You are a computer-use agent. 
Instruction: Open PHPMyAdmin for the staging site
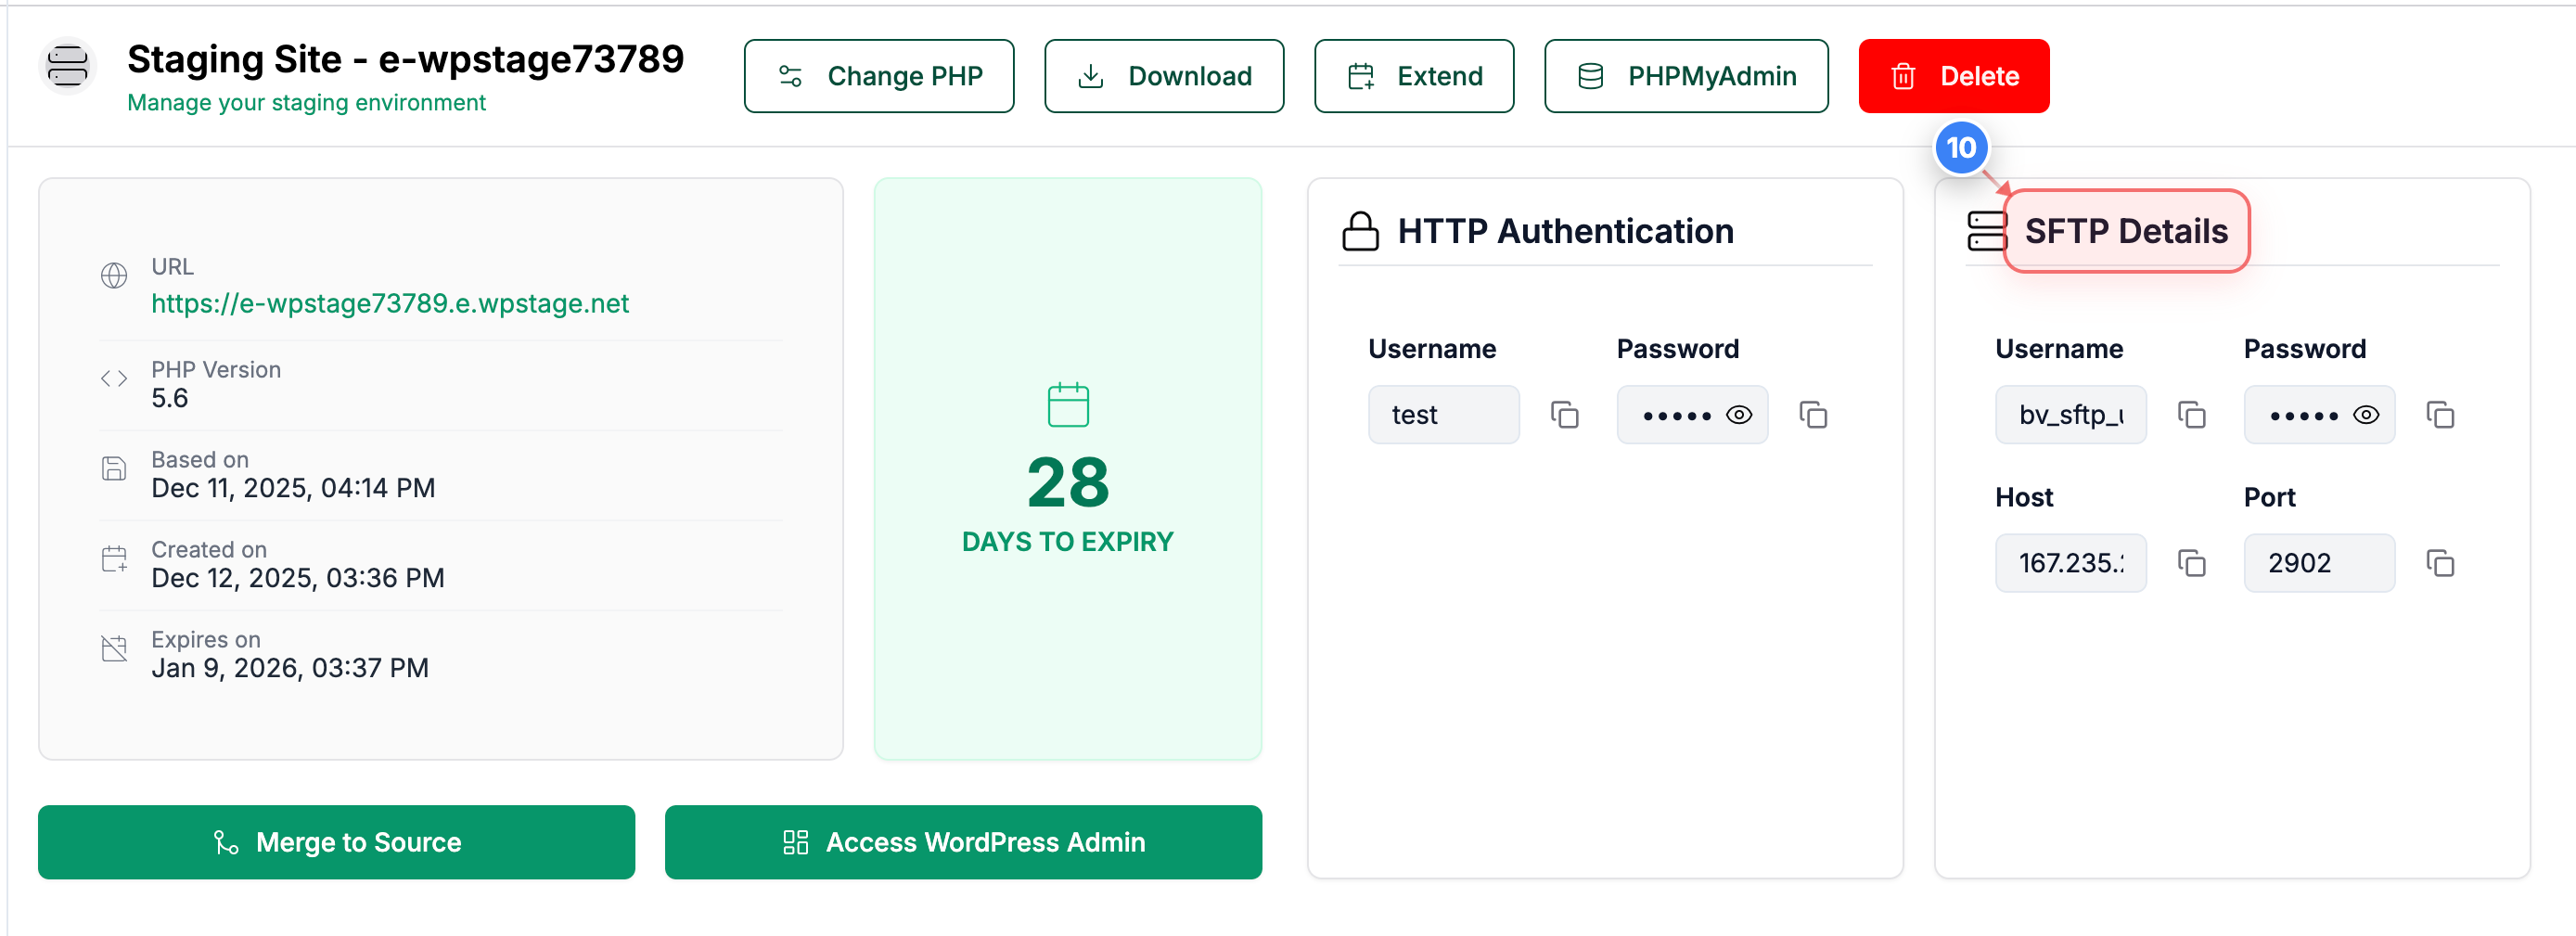coord(1686,75)
